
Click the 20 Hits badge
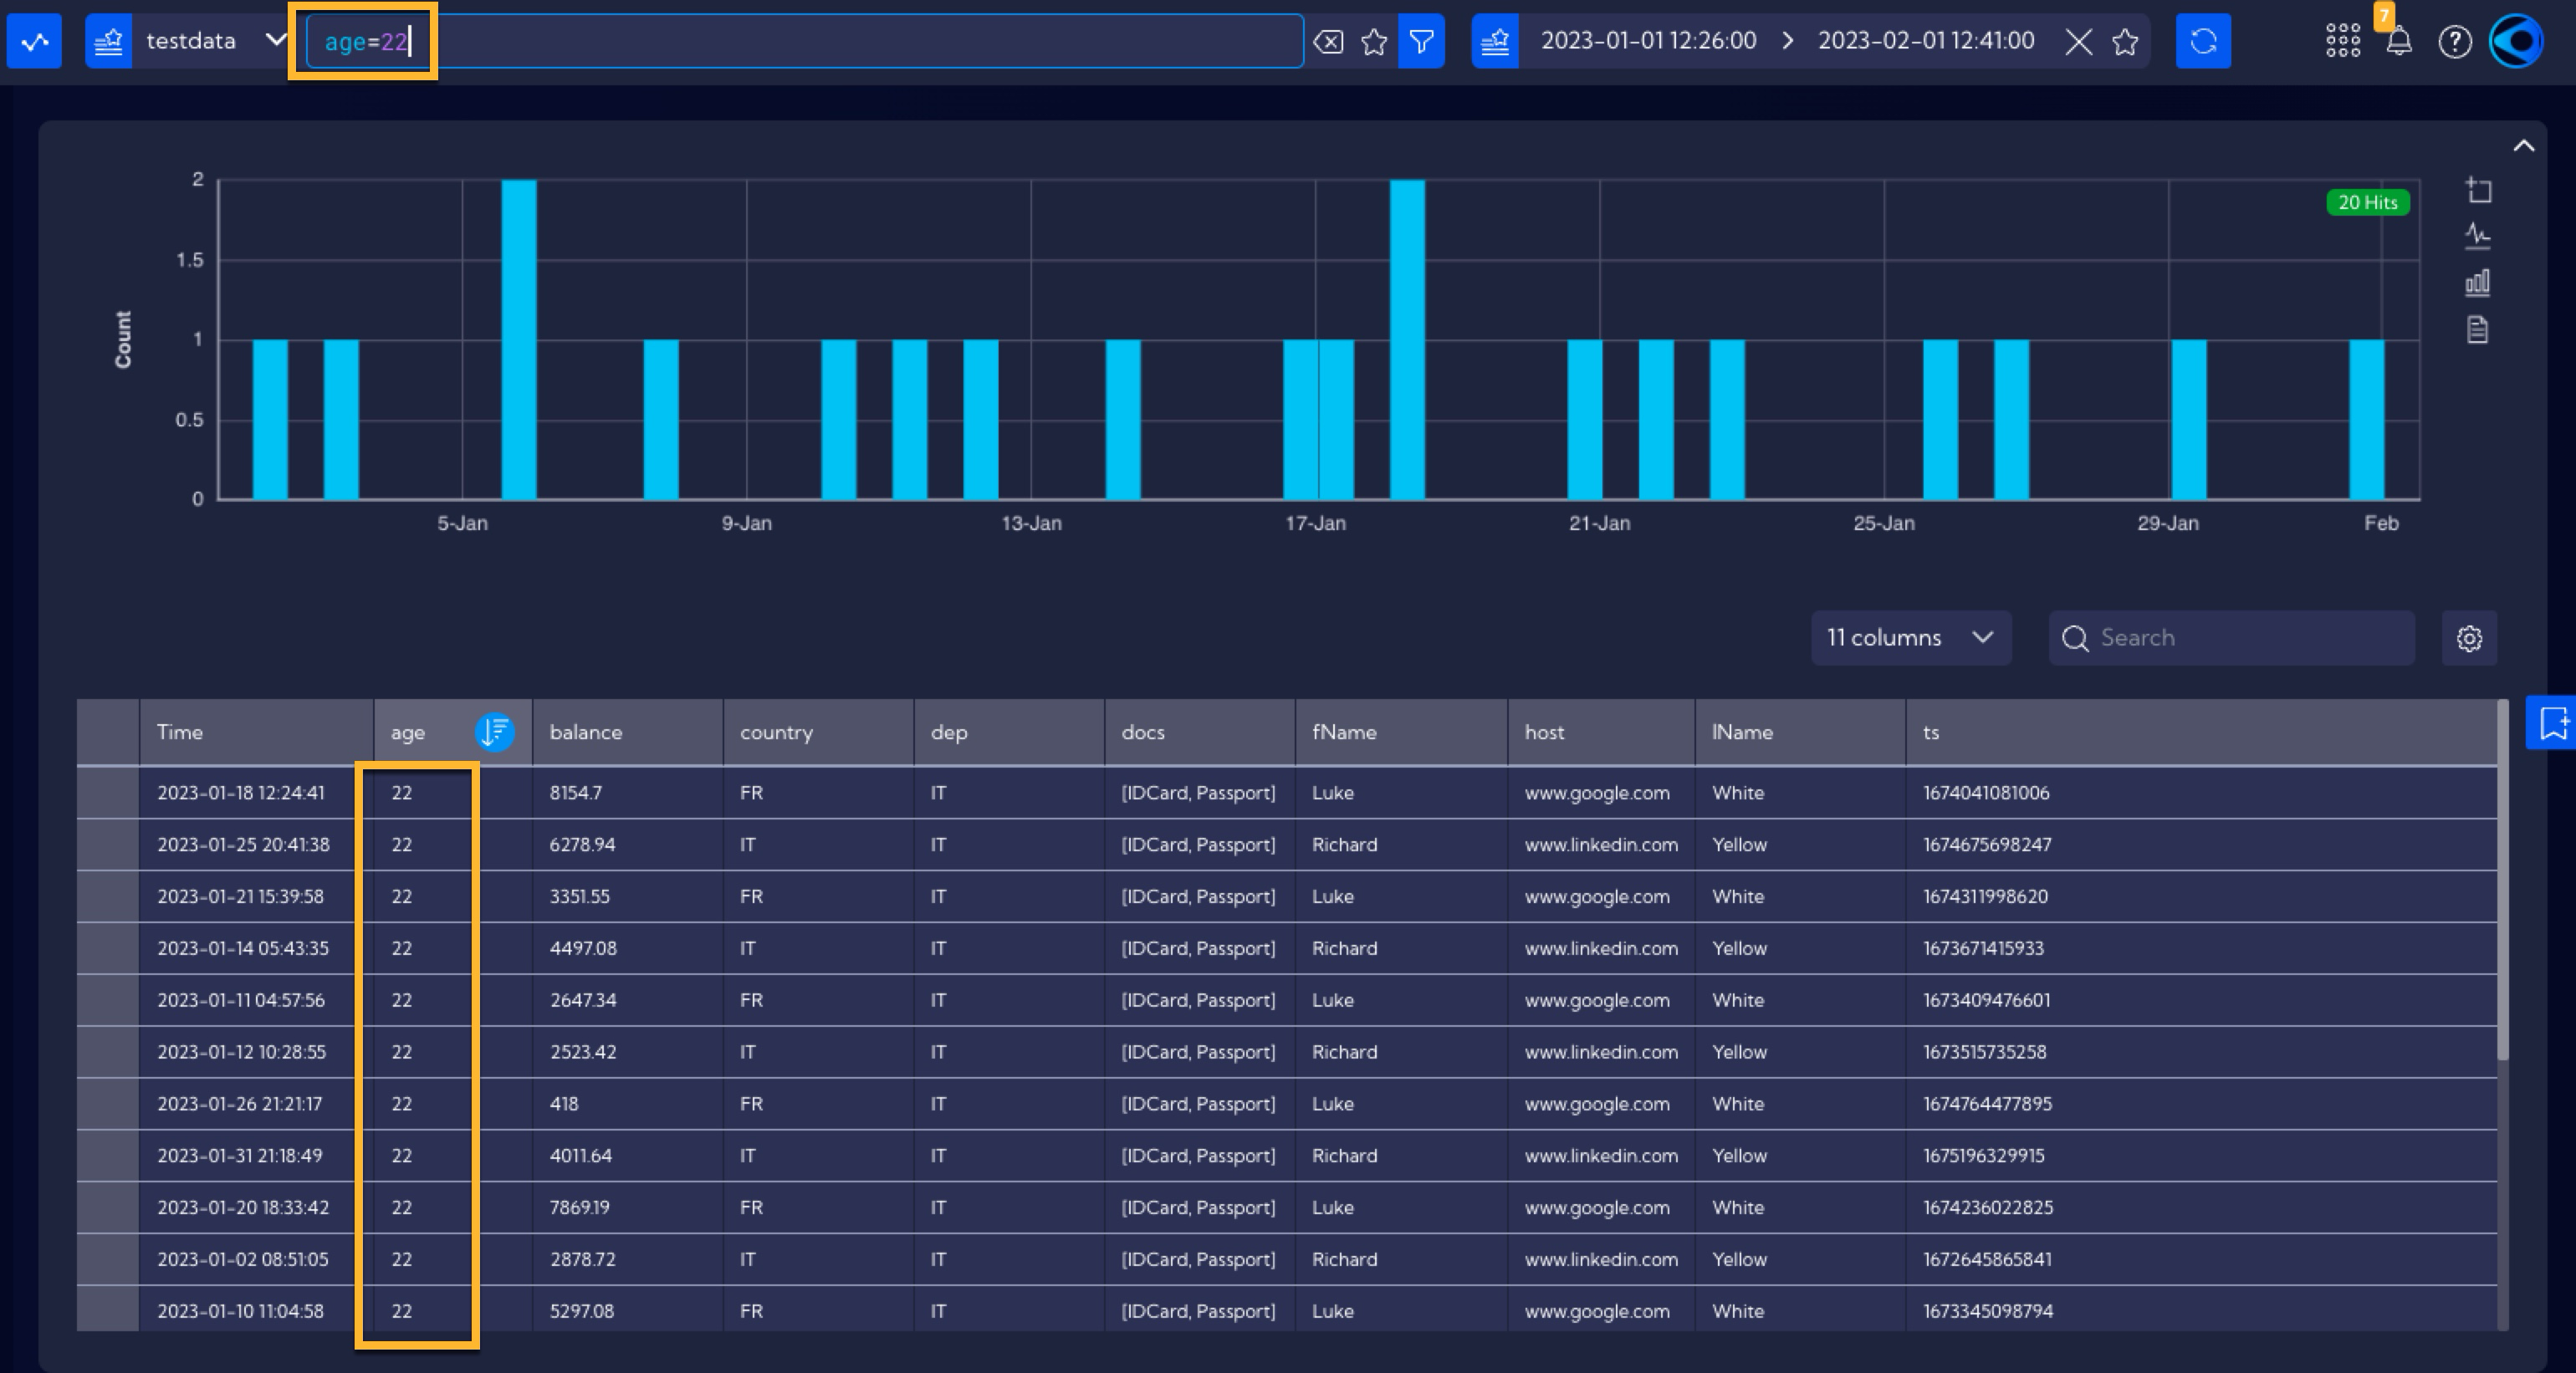[2367, 202]
